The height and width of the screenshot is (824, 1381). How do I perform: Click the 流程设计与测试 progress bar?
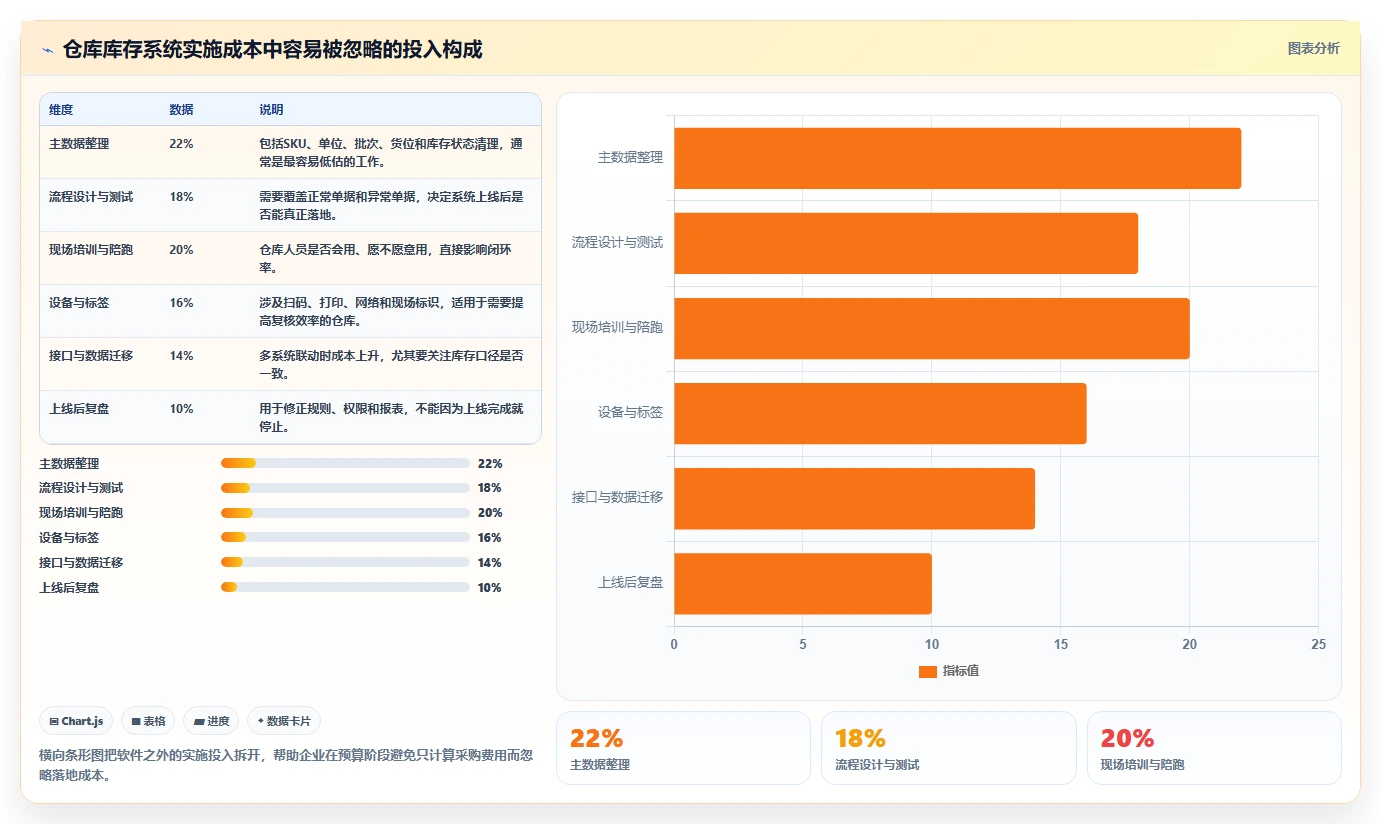[x=345, y=488]
